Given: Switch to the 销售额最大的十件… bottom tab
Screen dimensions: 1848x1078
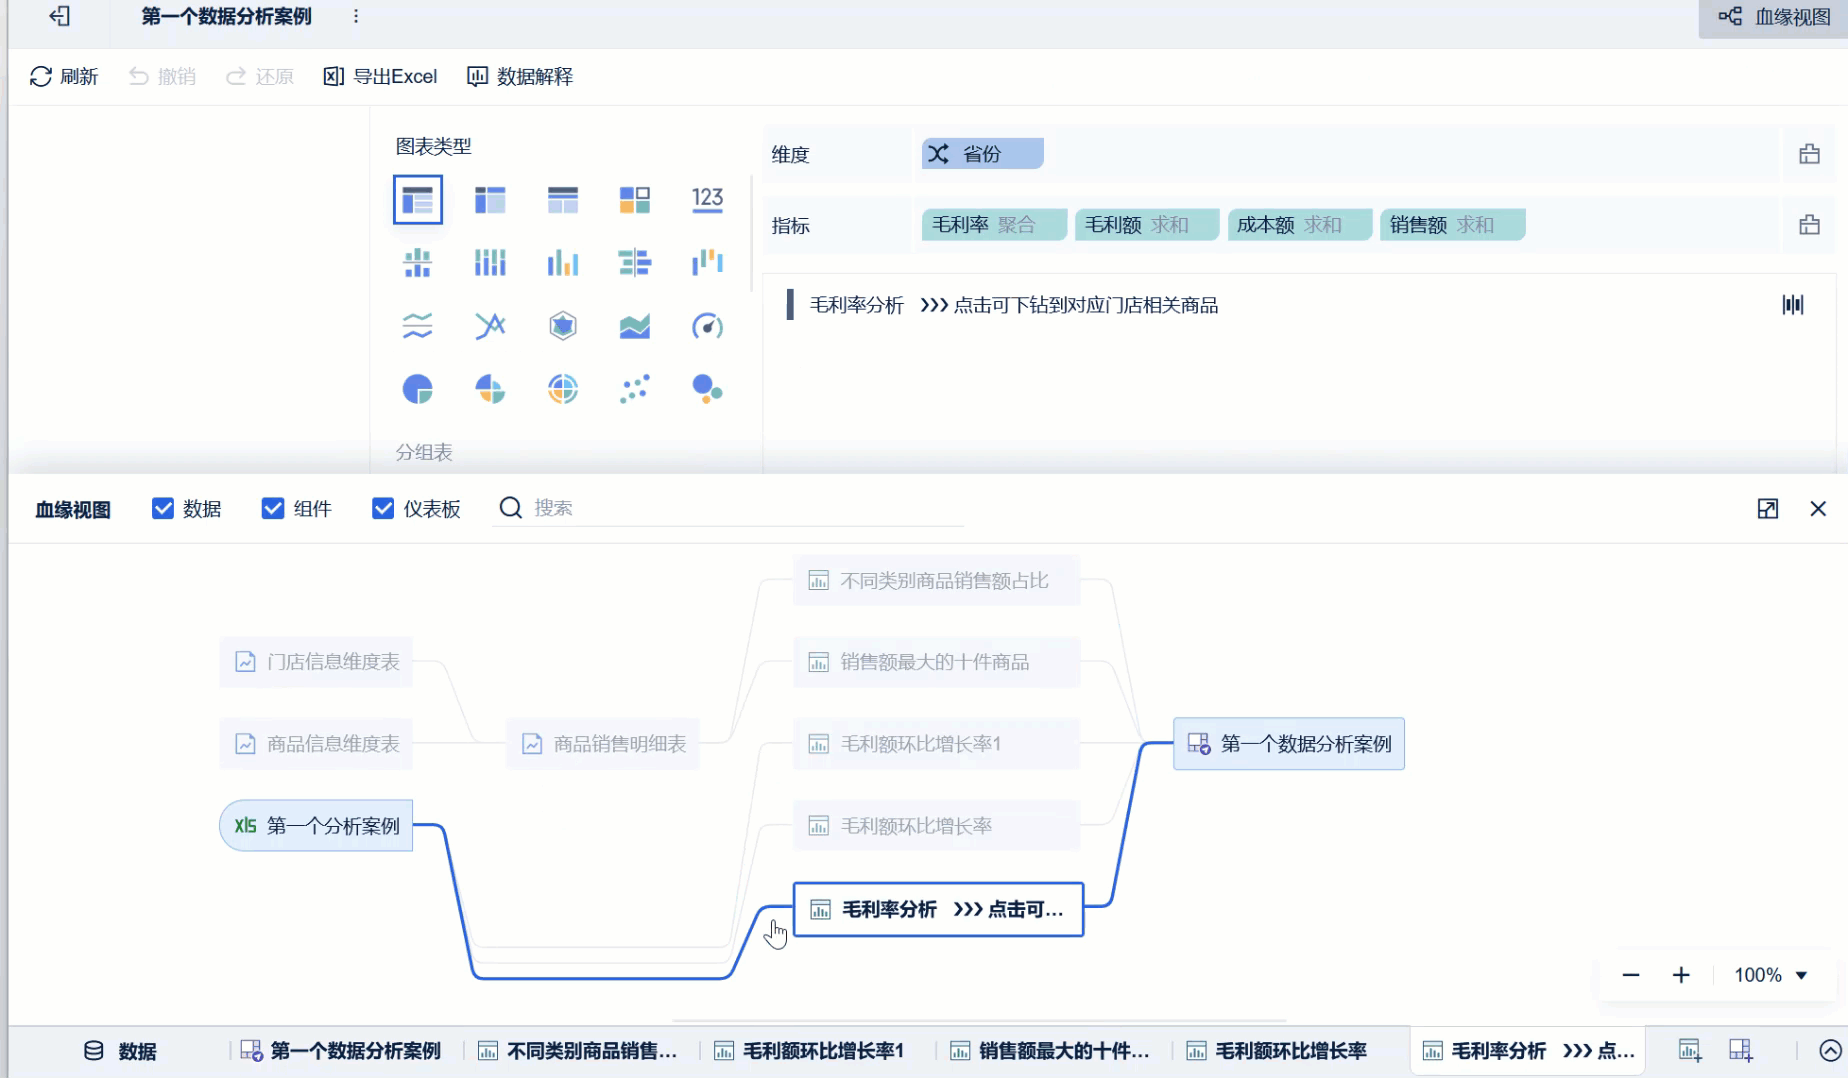Looking at the screenshot, I should click(x=1049, y=1051).
